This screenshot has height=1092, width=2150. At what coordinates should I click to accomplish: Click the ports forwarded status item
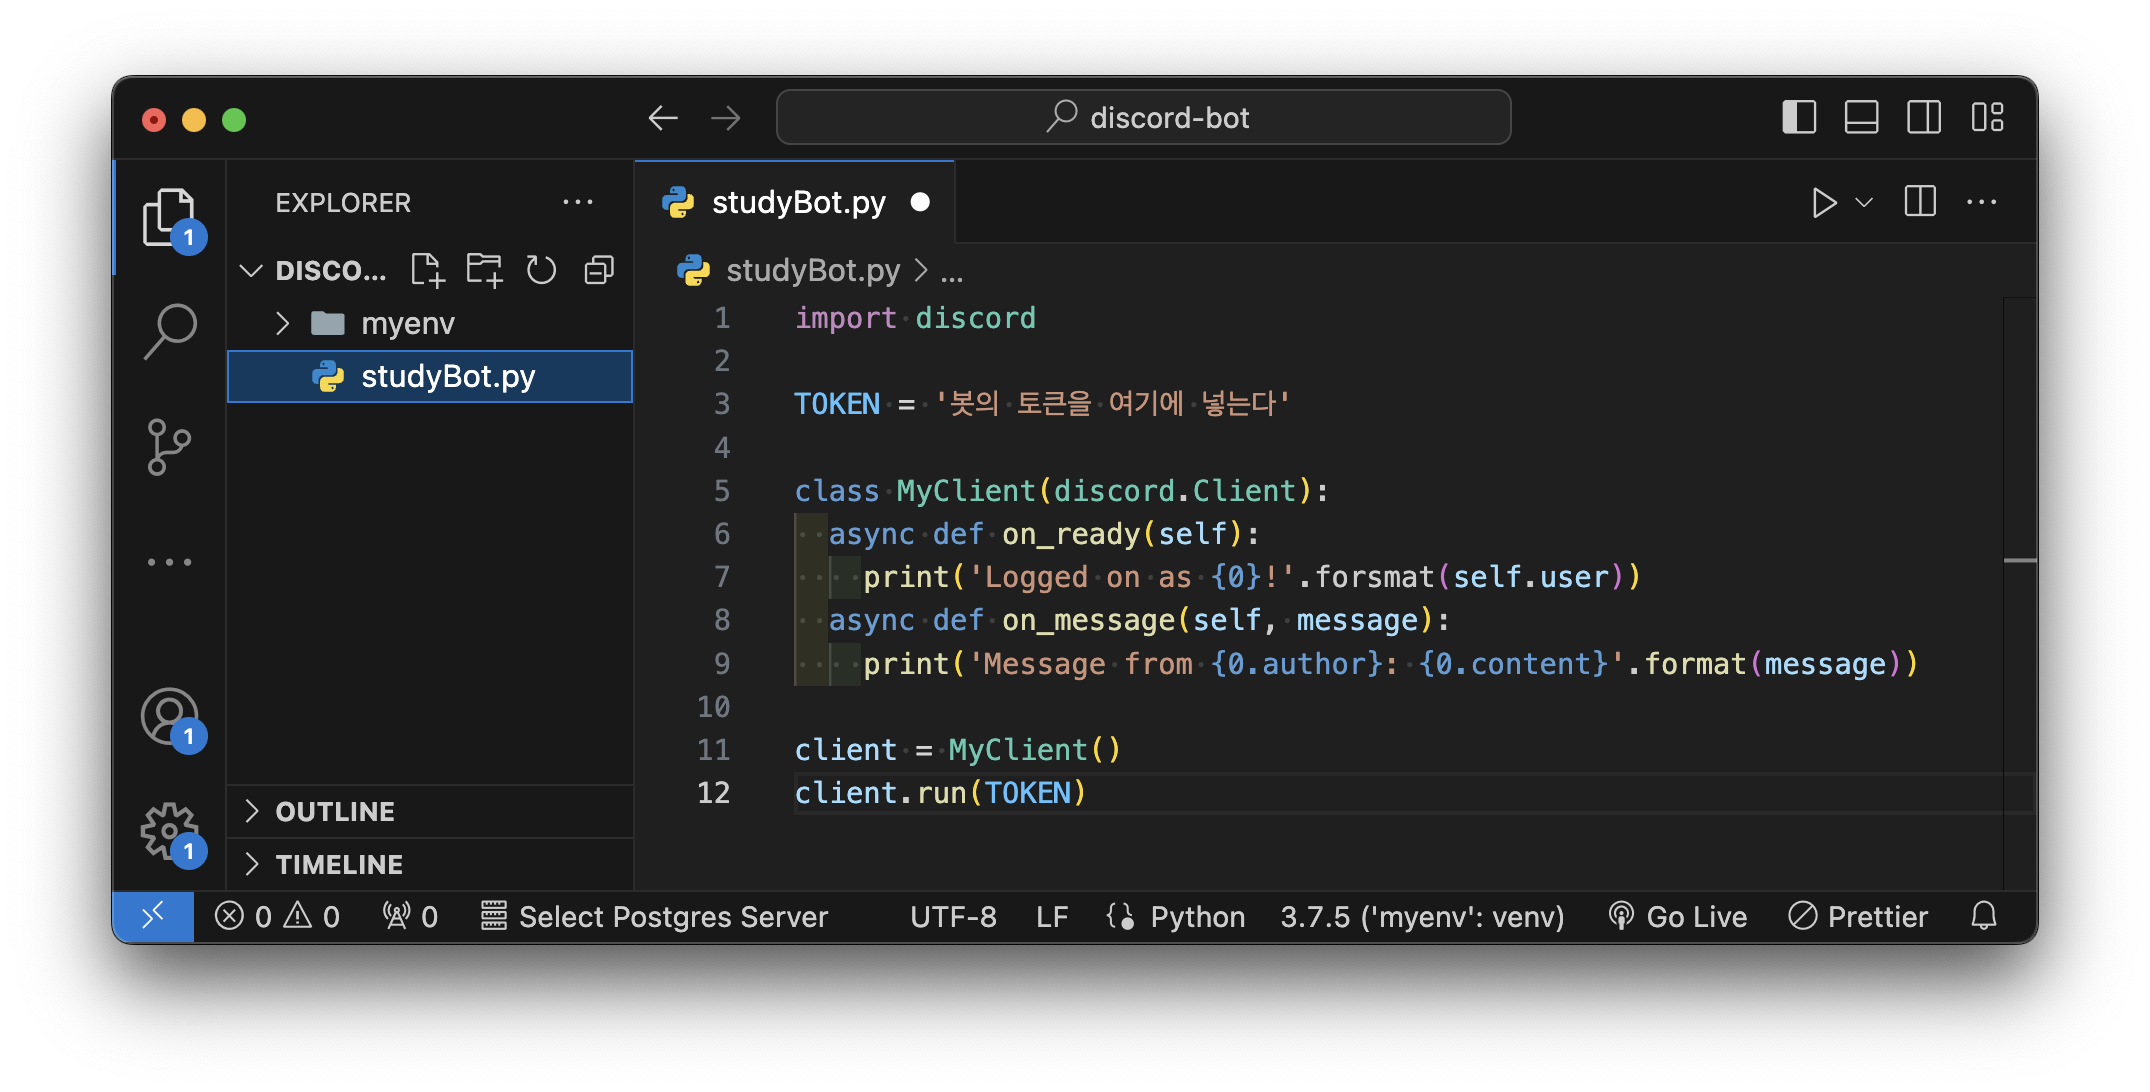(x=410, y=916)
